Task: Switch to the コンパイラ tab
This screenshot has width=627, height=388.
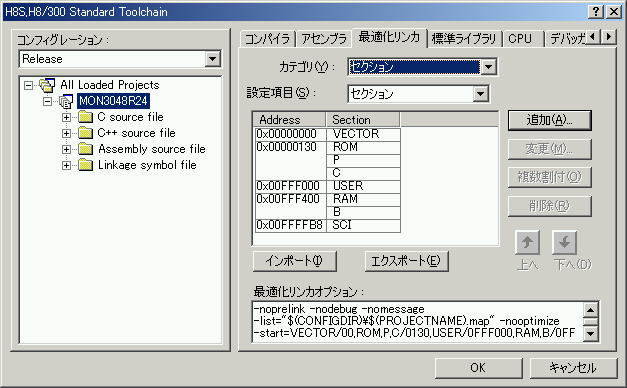Action: (x=268, y=39)
